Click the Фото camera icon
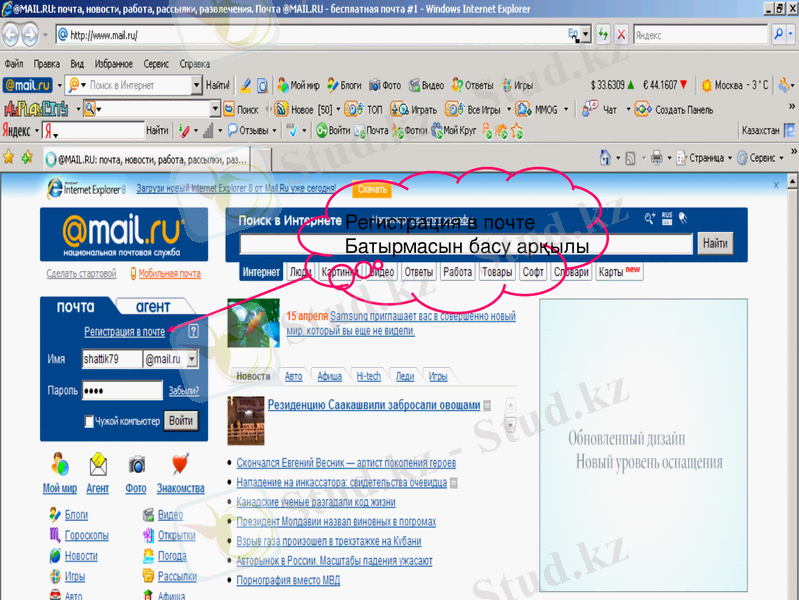This screenshot has height=600, width=799. pyautogui.click(x=136, y=465)
